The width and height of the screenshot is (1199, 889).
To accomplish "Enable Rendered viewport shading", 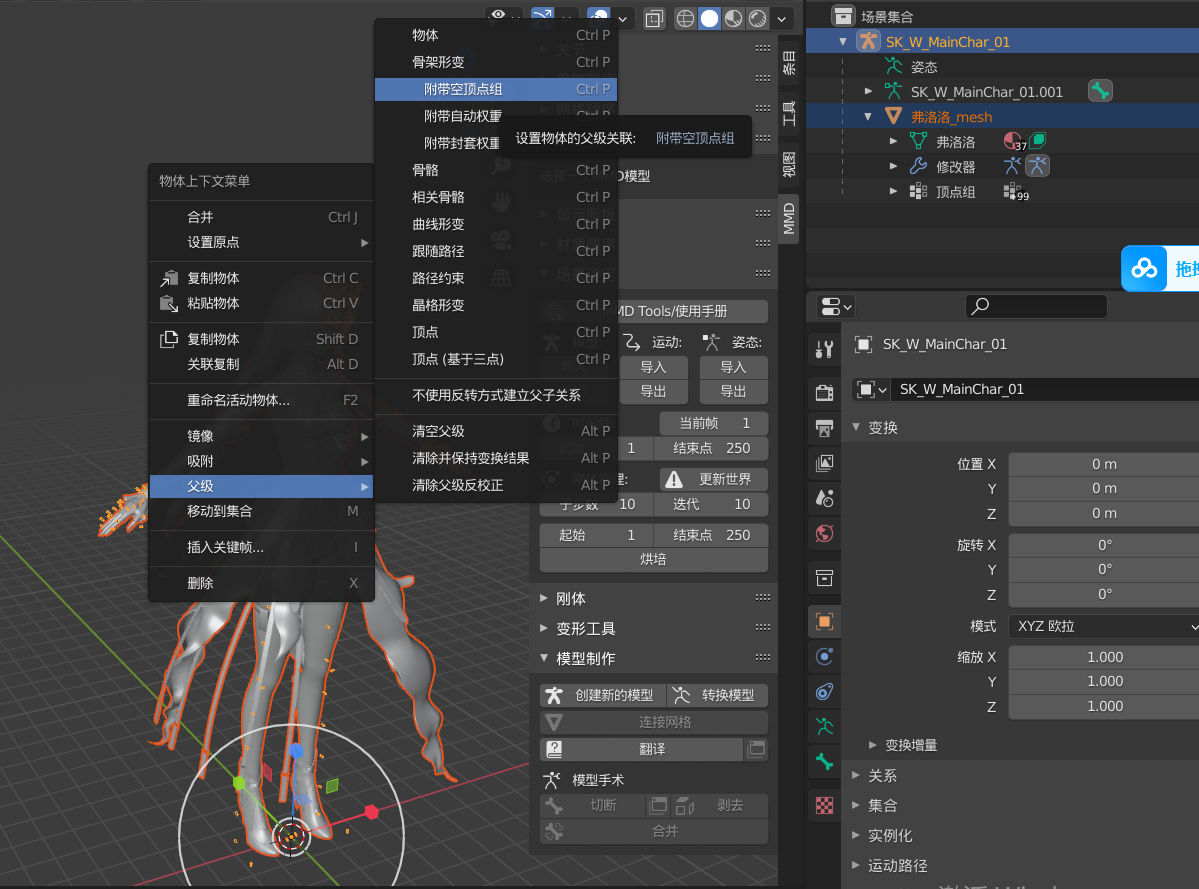I will [758, 18].
